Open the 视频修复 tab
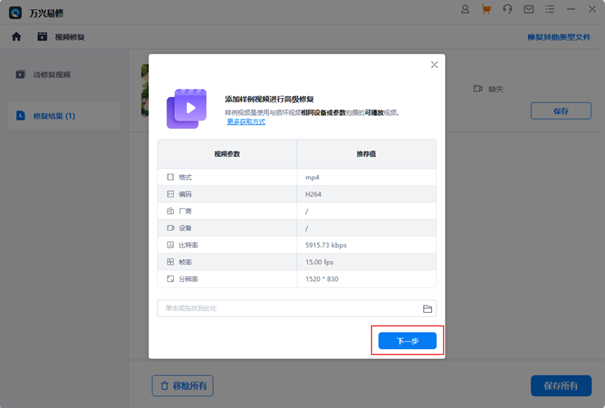This screenshot has width=605, height=408. pos(61,37)
